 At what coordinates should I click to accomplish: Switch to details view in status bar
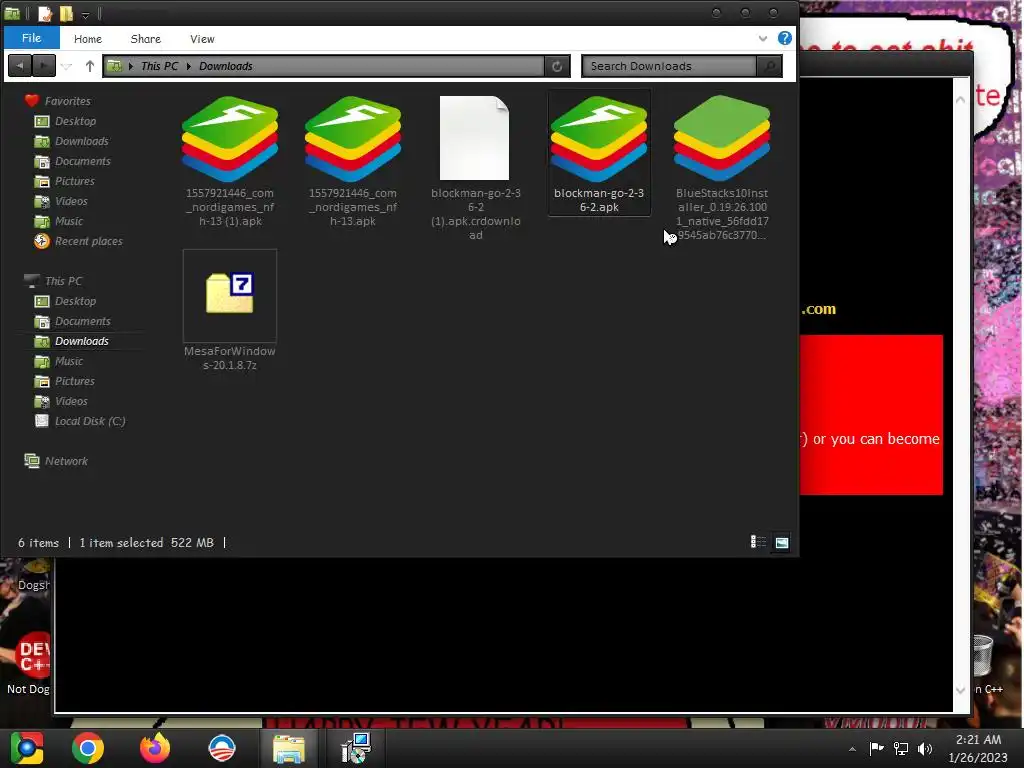point(758,542)
